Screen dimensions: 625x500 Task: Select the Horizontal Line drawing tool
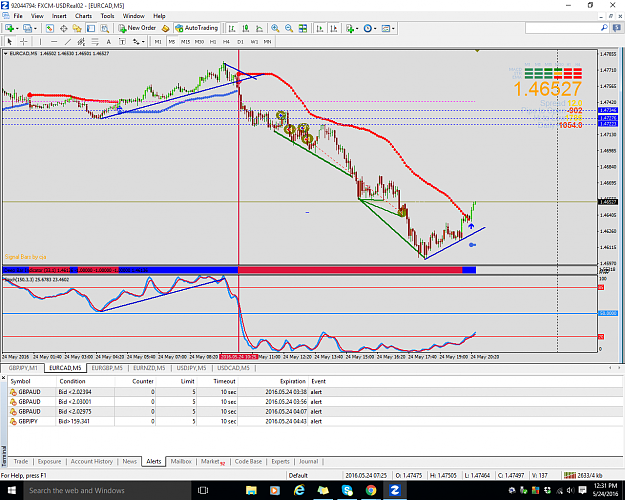click(x=54, y=41)
